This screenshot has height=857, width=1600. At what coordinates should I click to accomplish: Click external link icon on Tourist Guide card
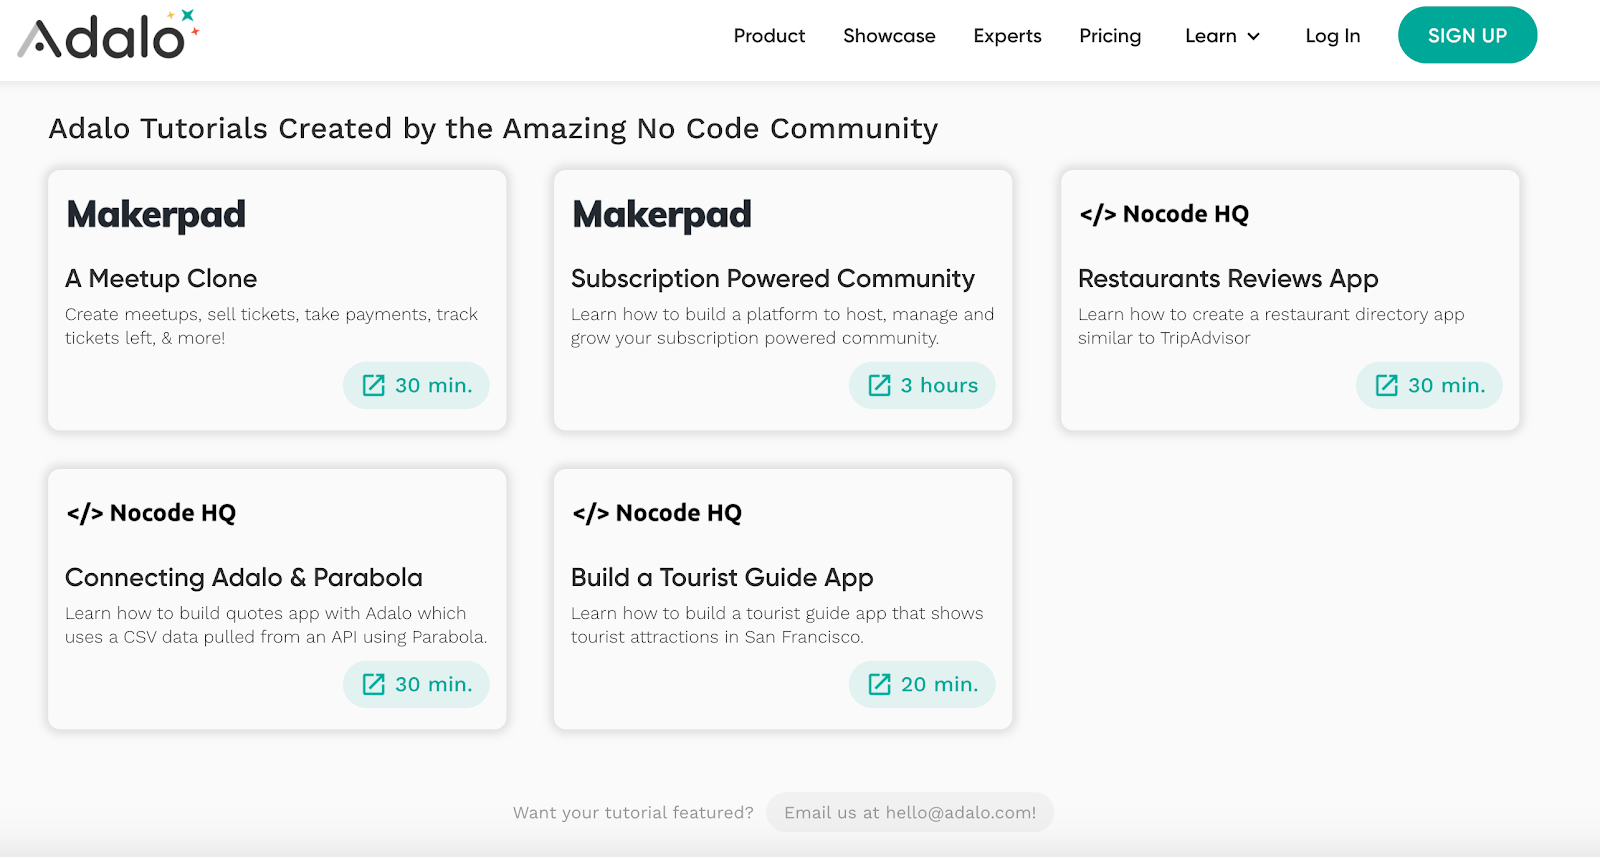click(x=880, y=685)
